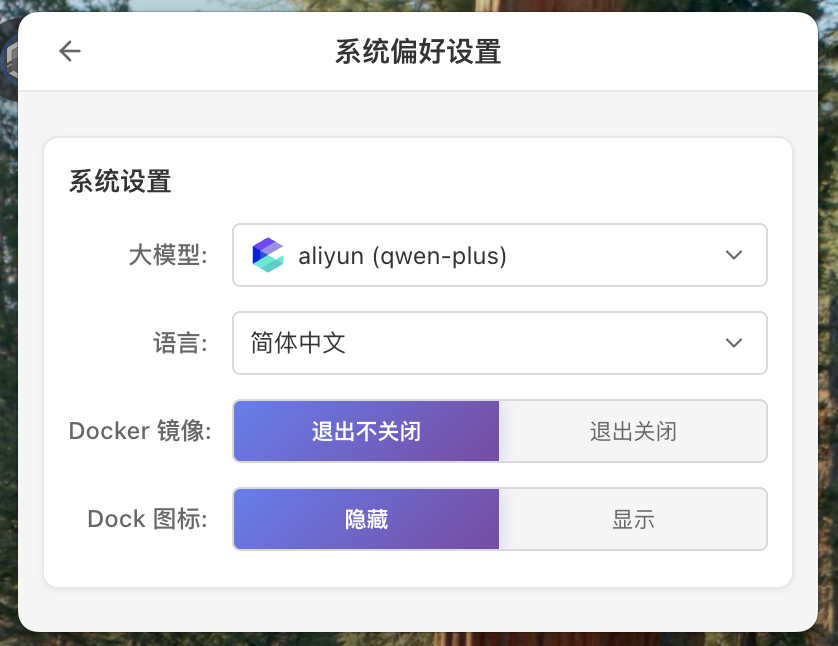Switch Docker 镜像 to 退出关闭

click(x=633, y=431)
